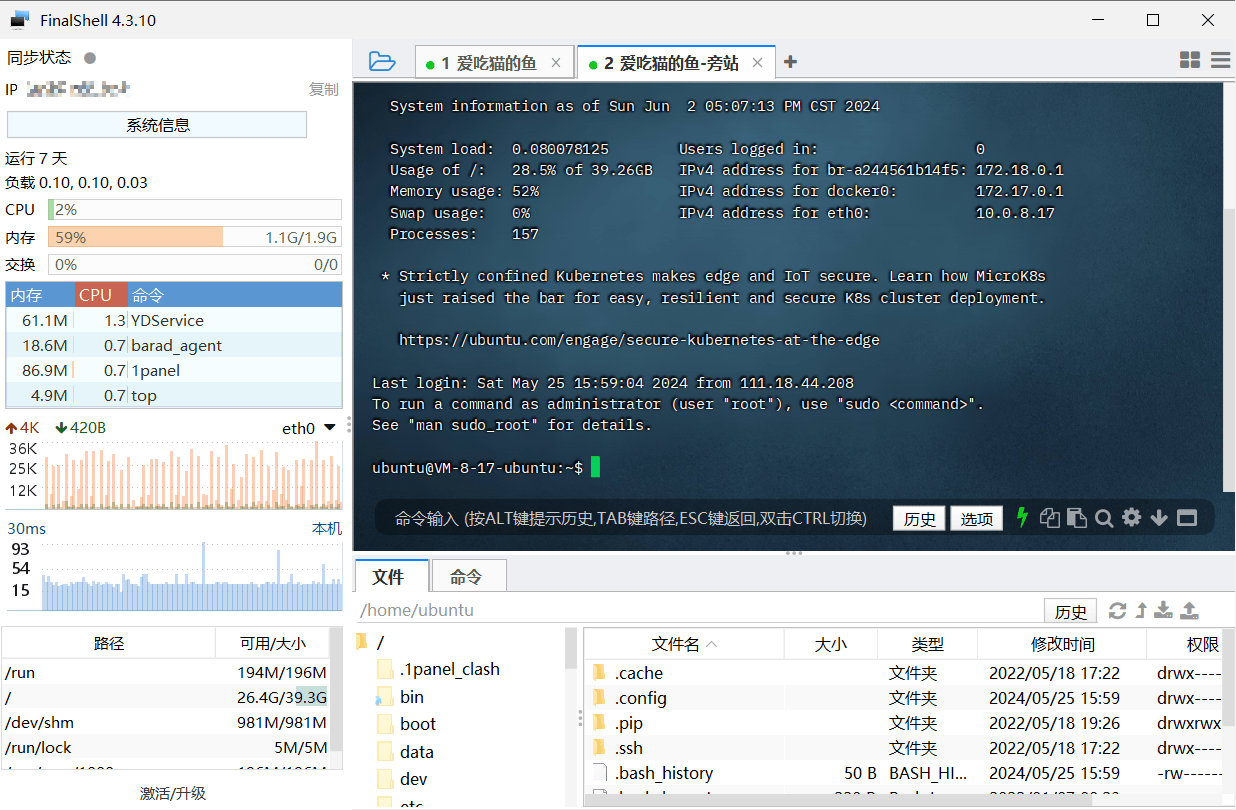Click 复制 to copy the IP address
The image size is (1236, 810).
323,90
